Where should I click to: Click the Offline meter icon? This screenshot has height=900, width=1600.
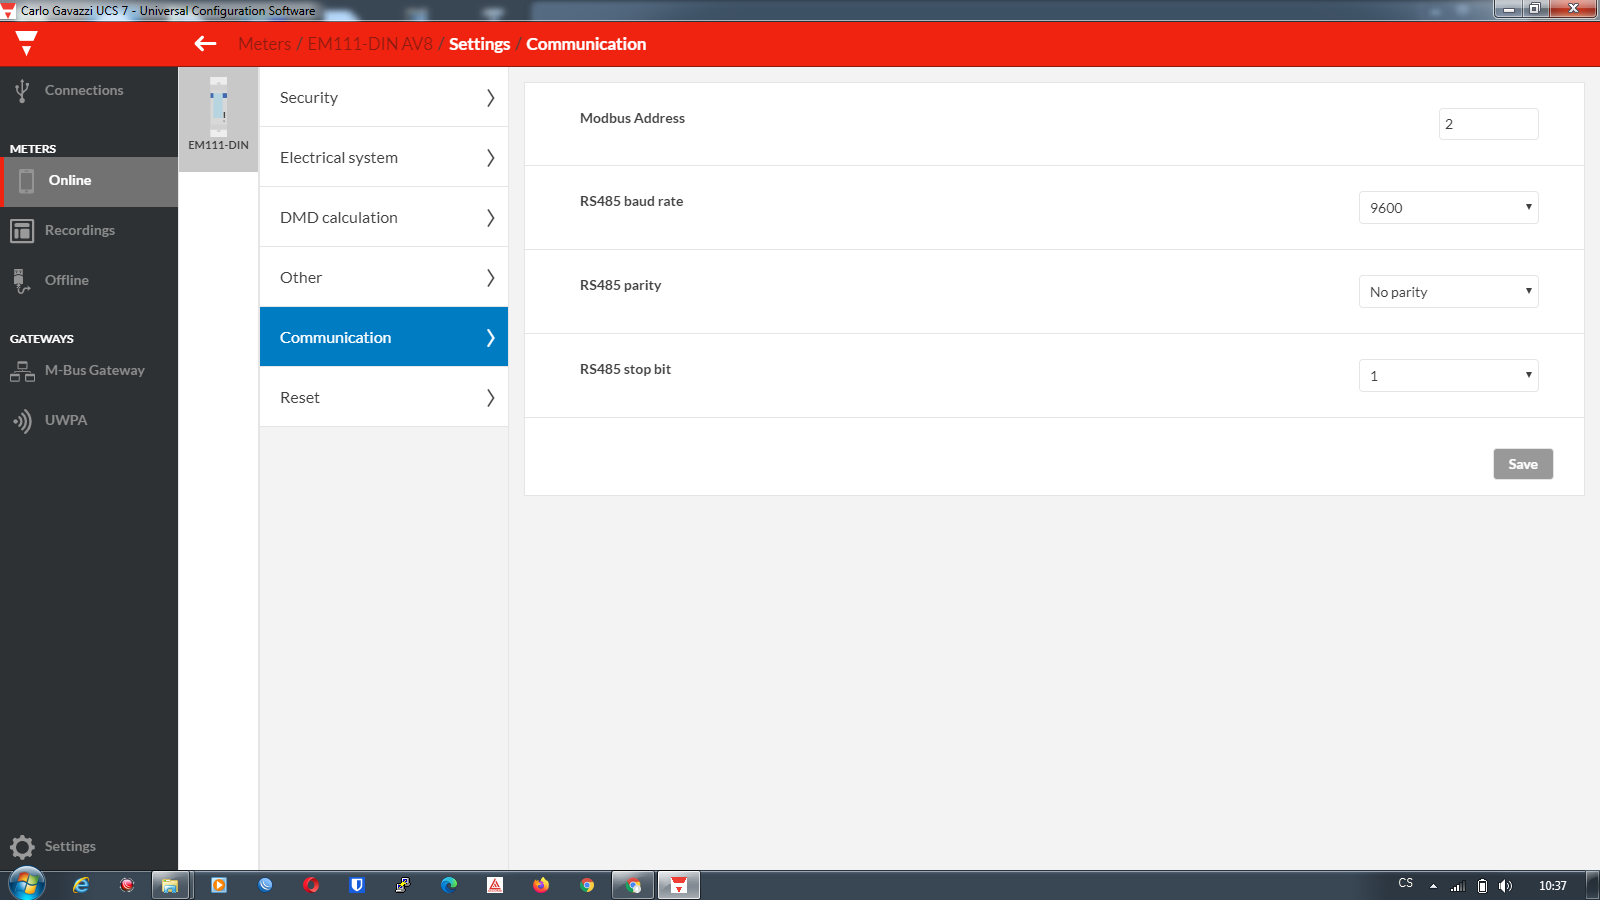click(22, 281)
